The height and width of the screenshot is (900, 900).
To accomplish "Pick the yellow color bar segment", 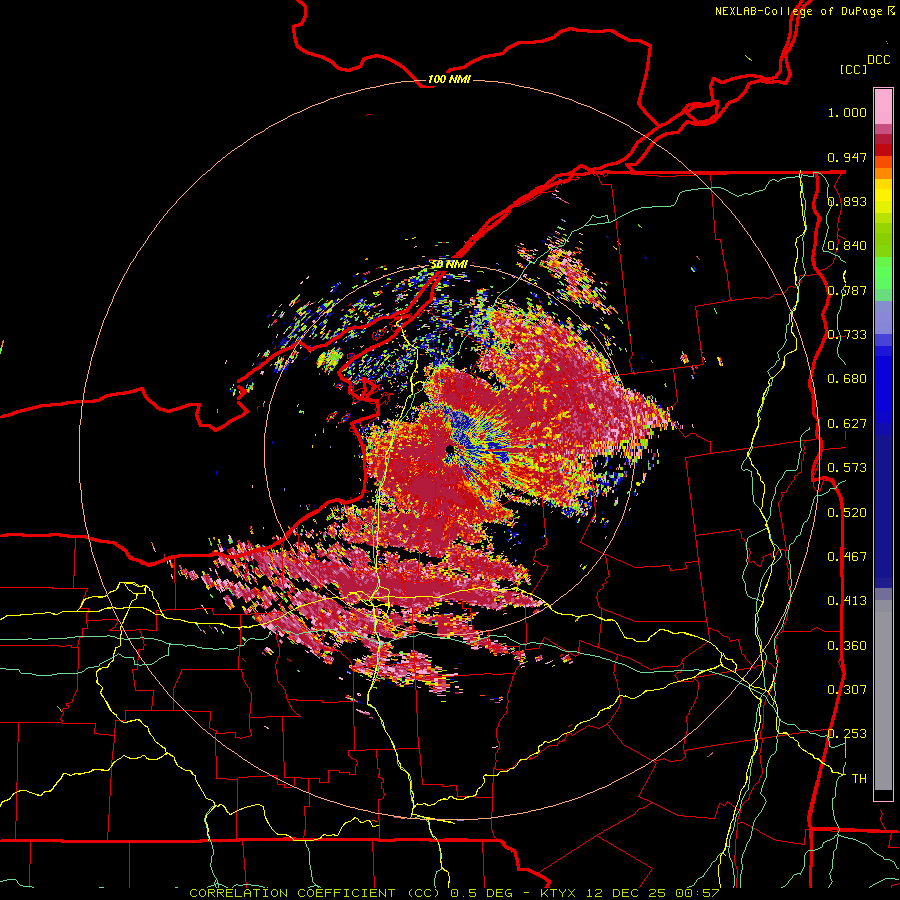I will (883, 197).
